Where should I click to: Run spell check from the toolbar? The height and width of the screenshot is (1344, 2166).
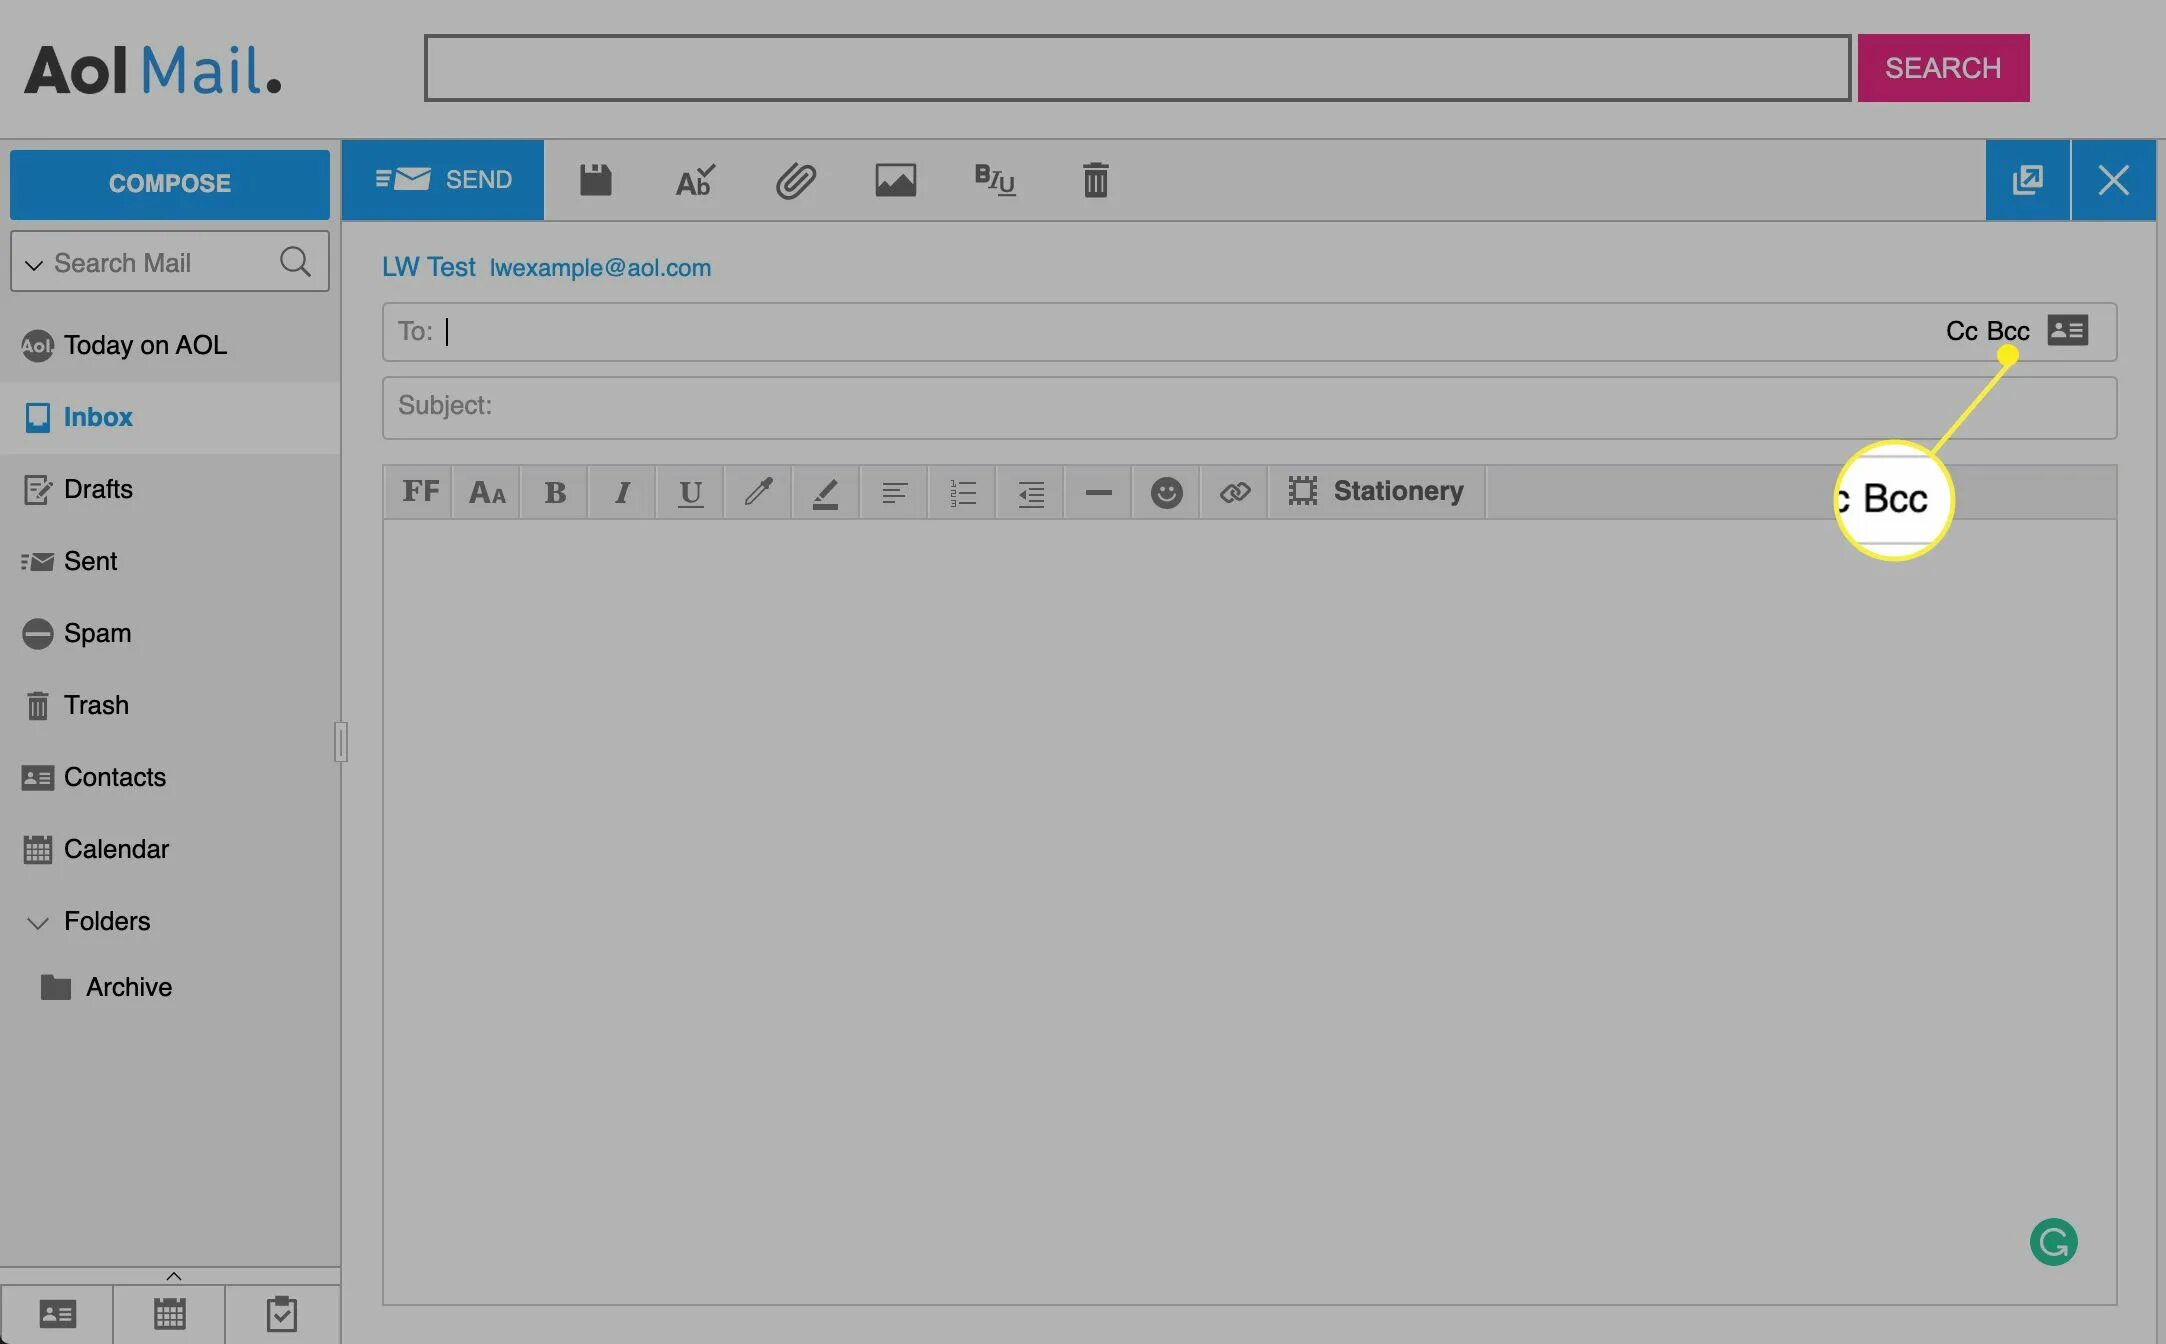point(694,181)
